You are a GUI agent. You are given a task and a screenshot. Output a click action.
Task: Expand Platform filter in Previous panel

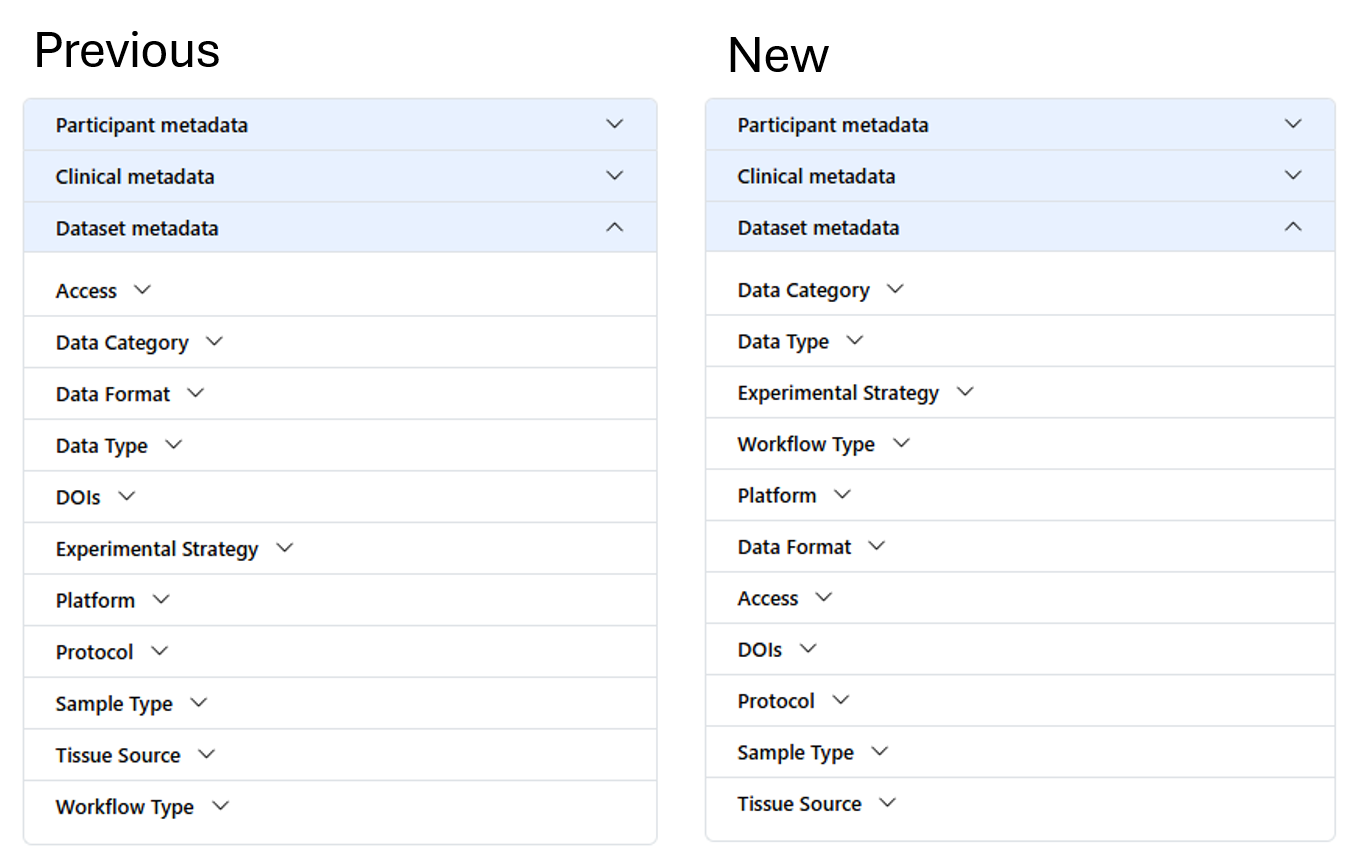click(161, 600)
